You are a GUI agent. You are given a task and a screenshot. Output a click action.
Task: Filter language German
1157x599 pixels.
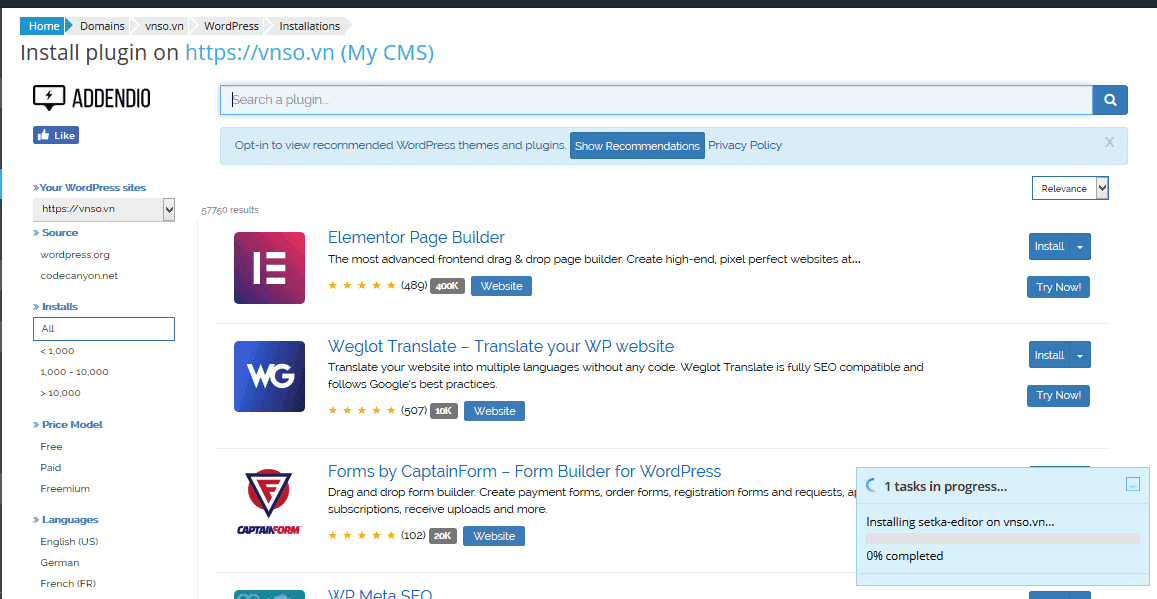click(60, 562)
